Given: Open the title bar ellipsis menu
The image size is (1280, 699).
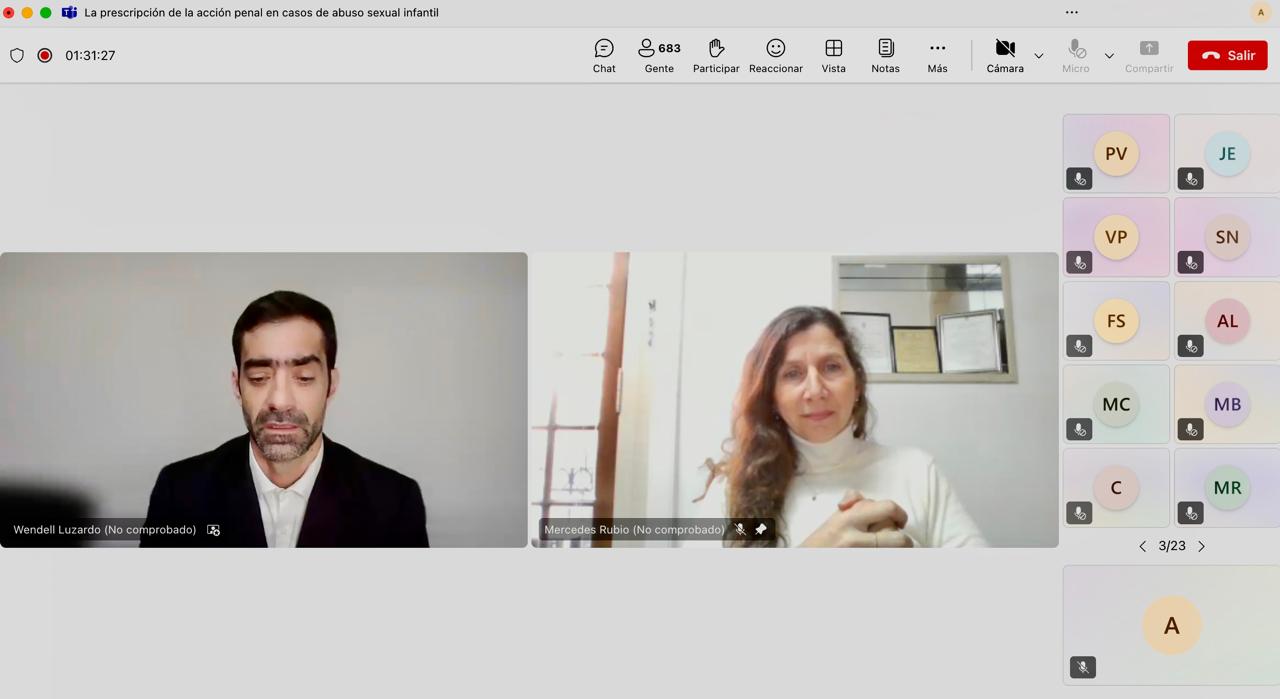Looking at the screenshot, I should [1072, 12].
